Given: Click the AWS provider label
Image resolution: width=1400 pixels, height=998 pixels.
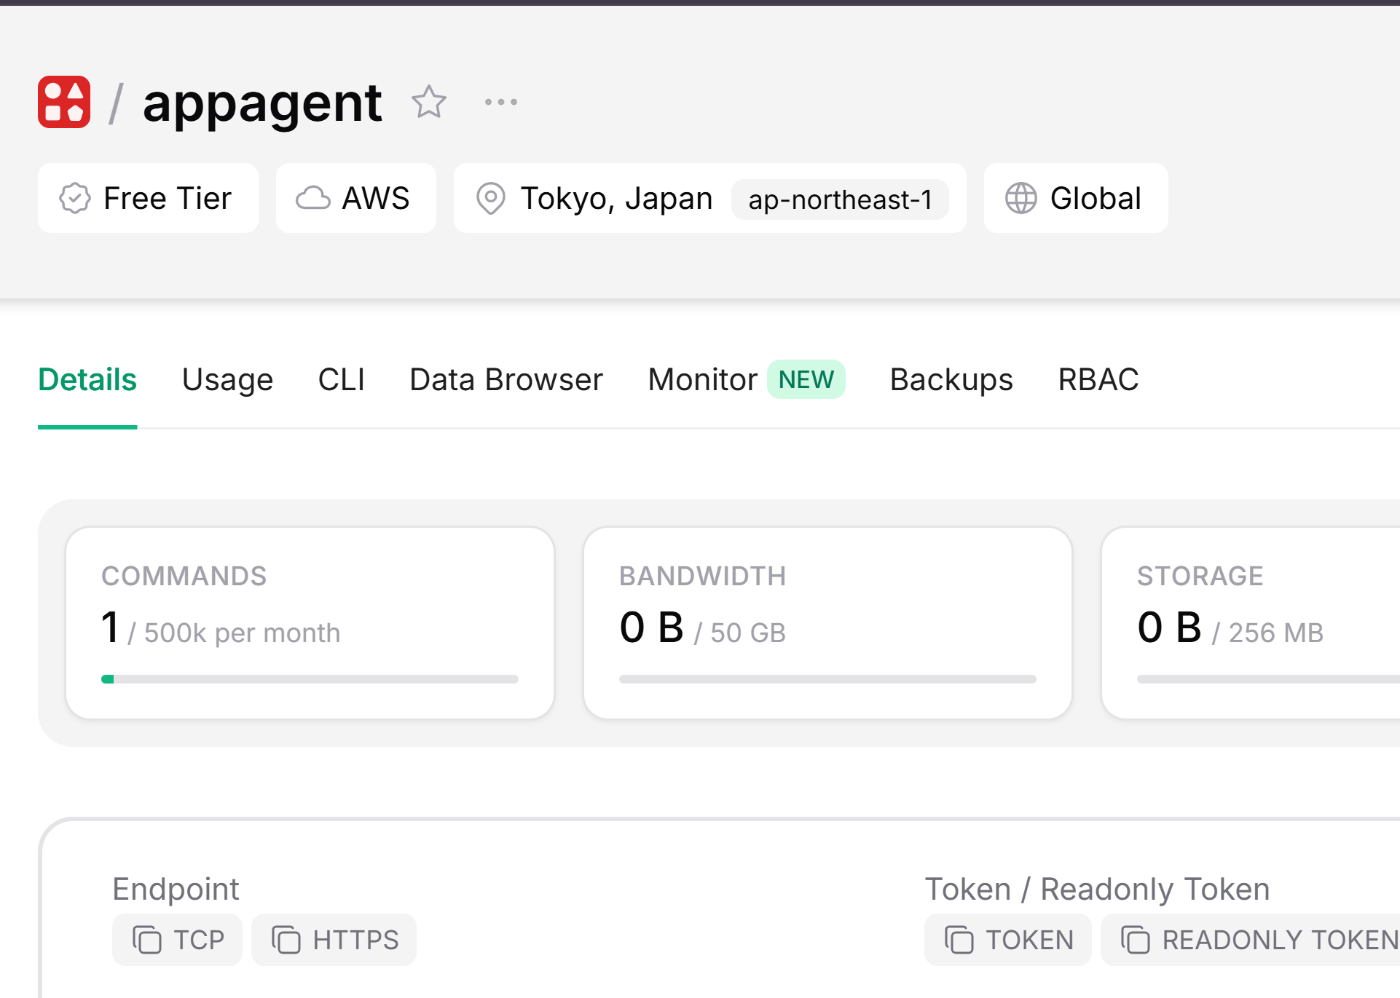Looking at the screenshot, I should click(x=376, y=198).
